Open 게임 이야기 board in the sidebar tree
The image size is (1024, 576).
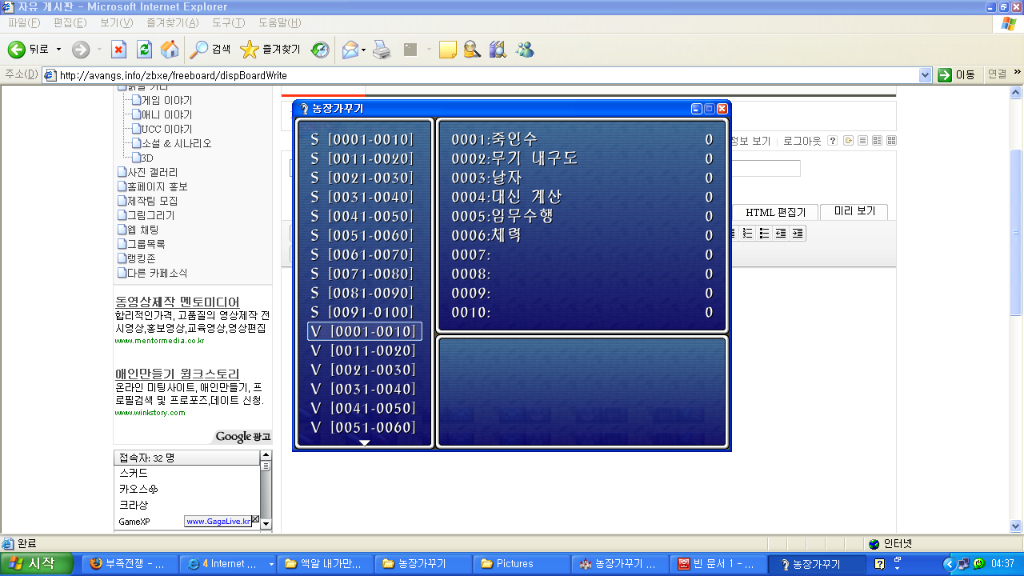[167, 101]
